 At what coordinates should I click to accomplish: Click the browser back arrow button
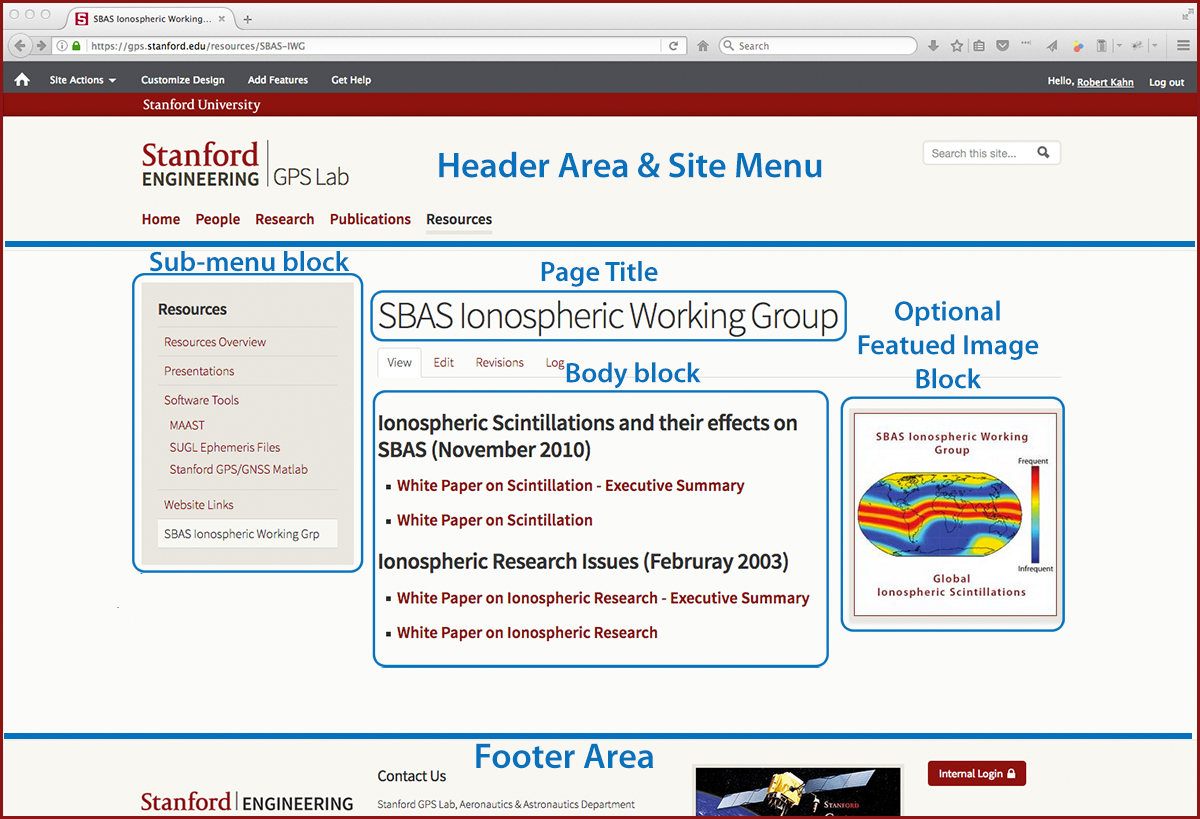pos(20,46)
